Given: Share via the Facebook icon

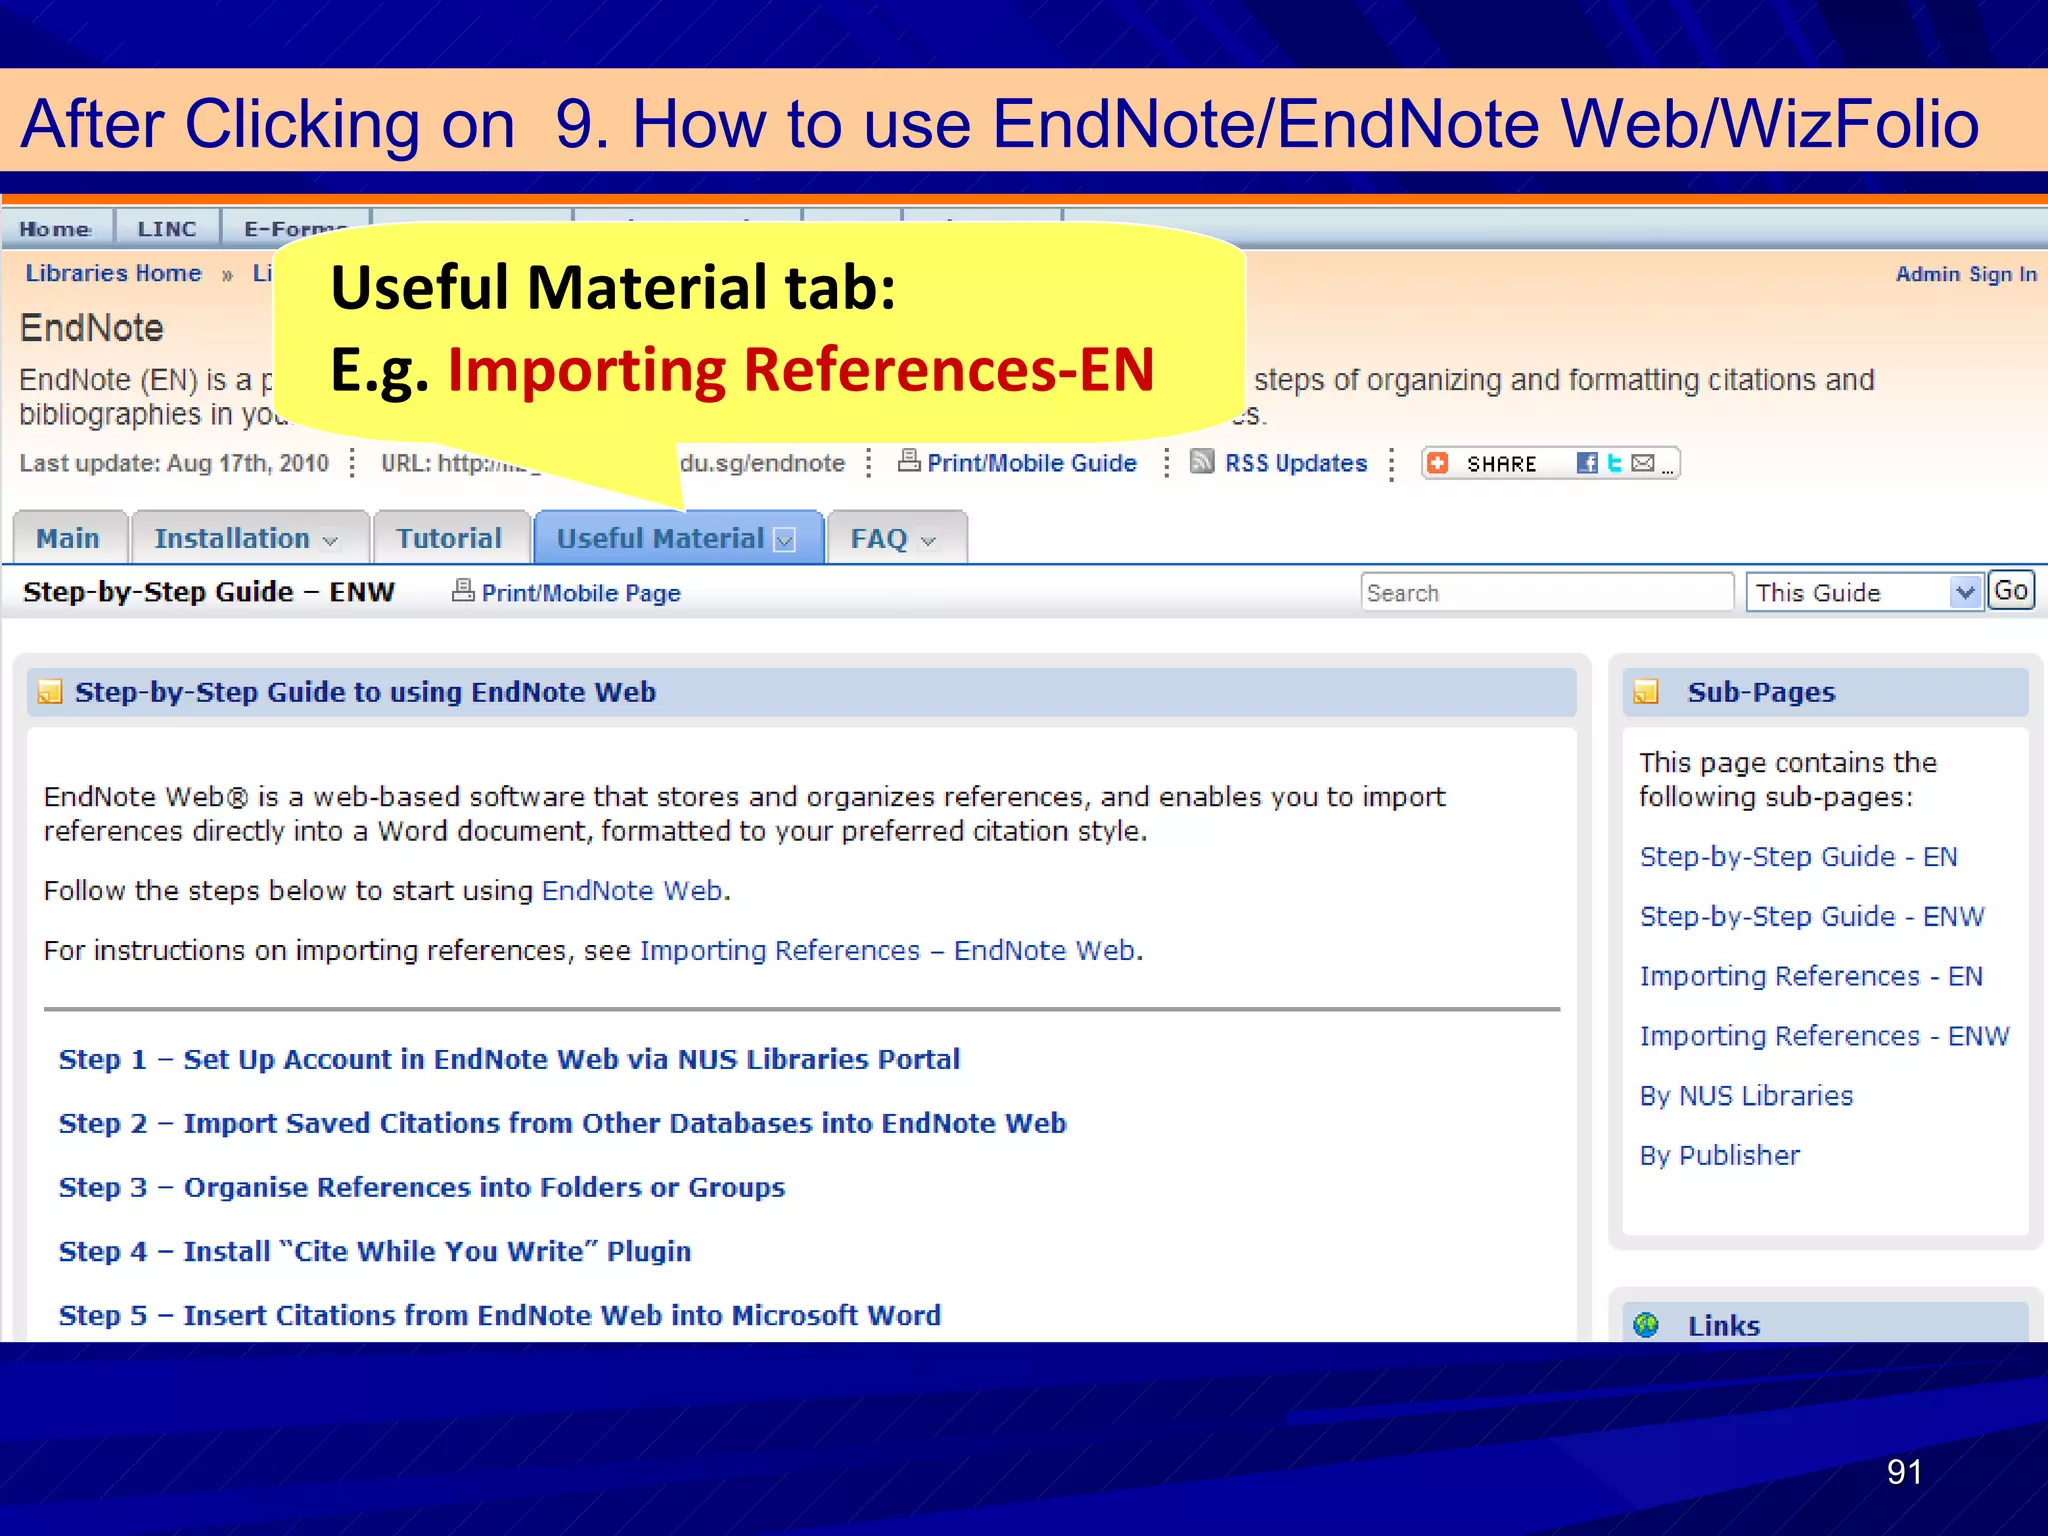Looking at the screenshot, I should (1586, 463).
